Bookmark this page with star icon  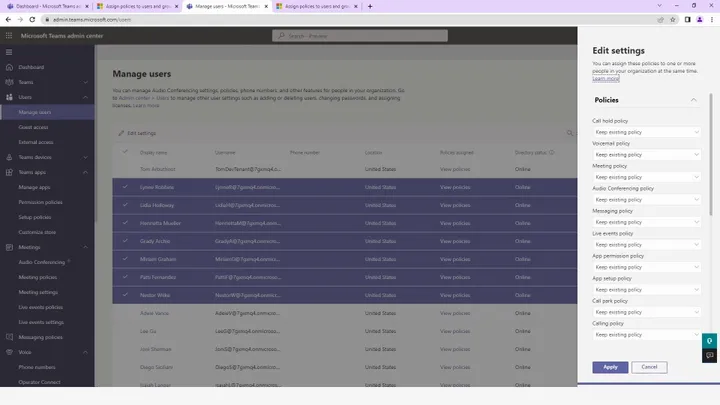click(x=673, y=19)
